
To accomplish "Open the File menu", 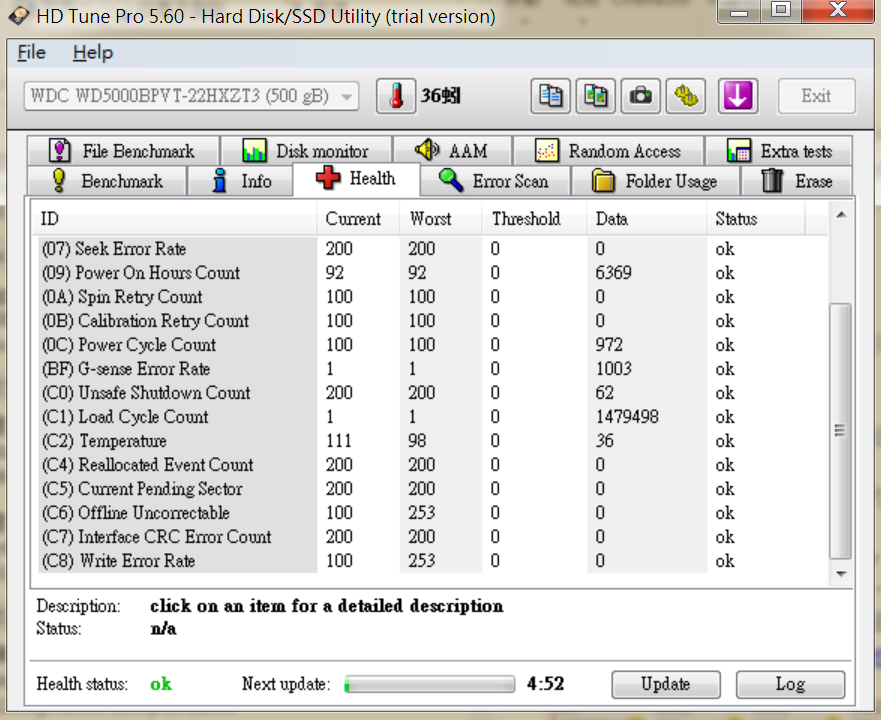I will click(31, 53).
